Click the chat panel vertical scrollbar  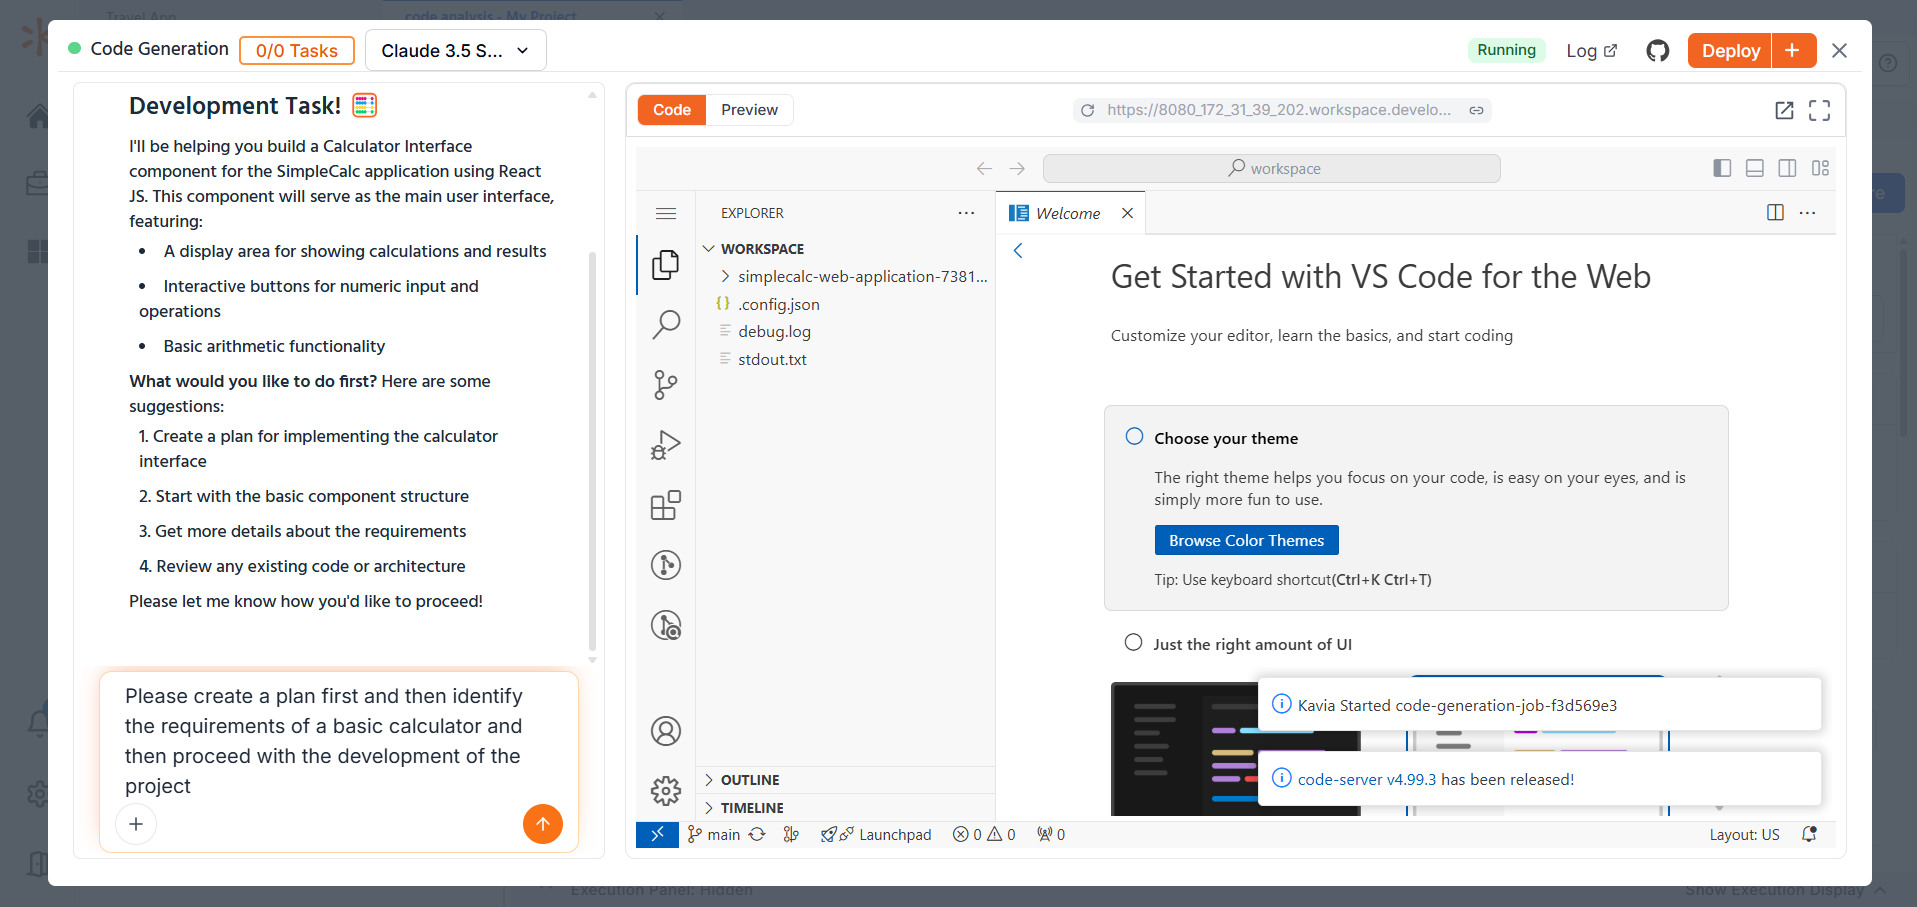pos(592,450)
